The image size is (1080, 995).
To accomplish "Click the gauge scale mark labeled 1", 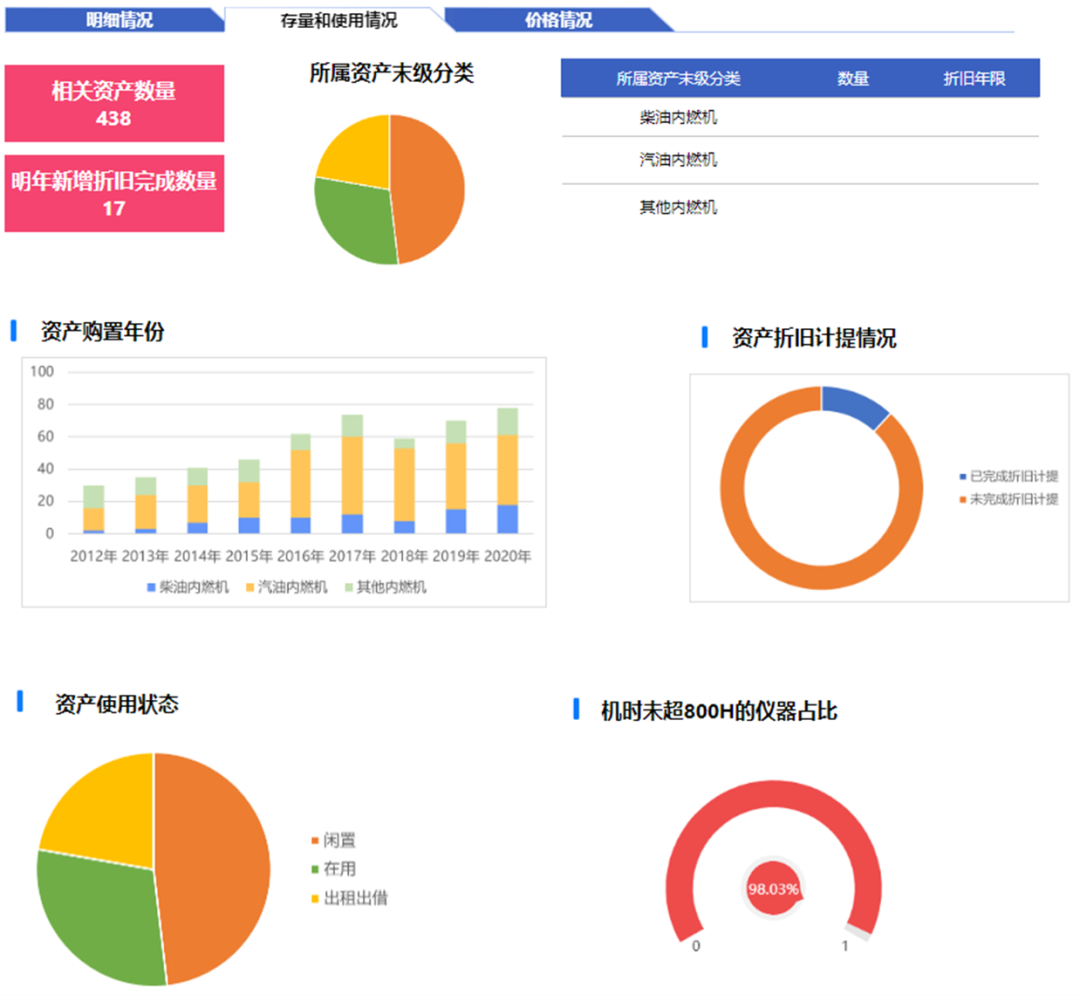I will 847,942.
